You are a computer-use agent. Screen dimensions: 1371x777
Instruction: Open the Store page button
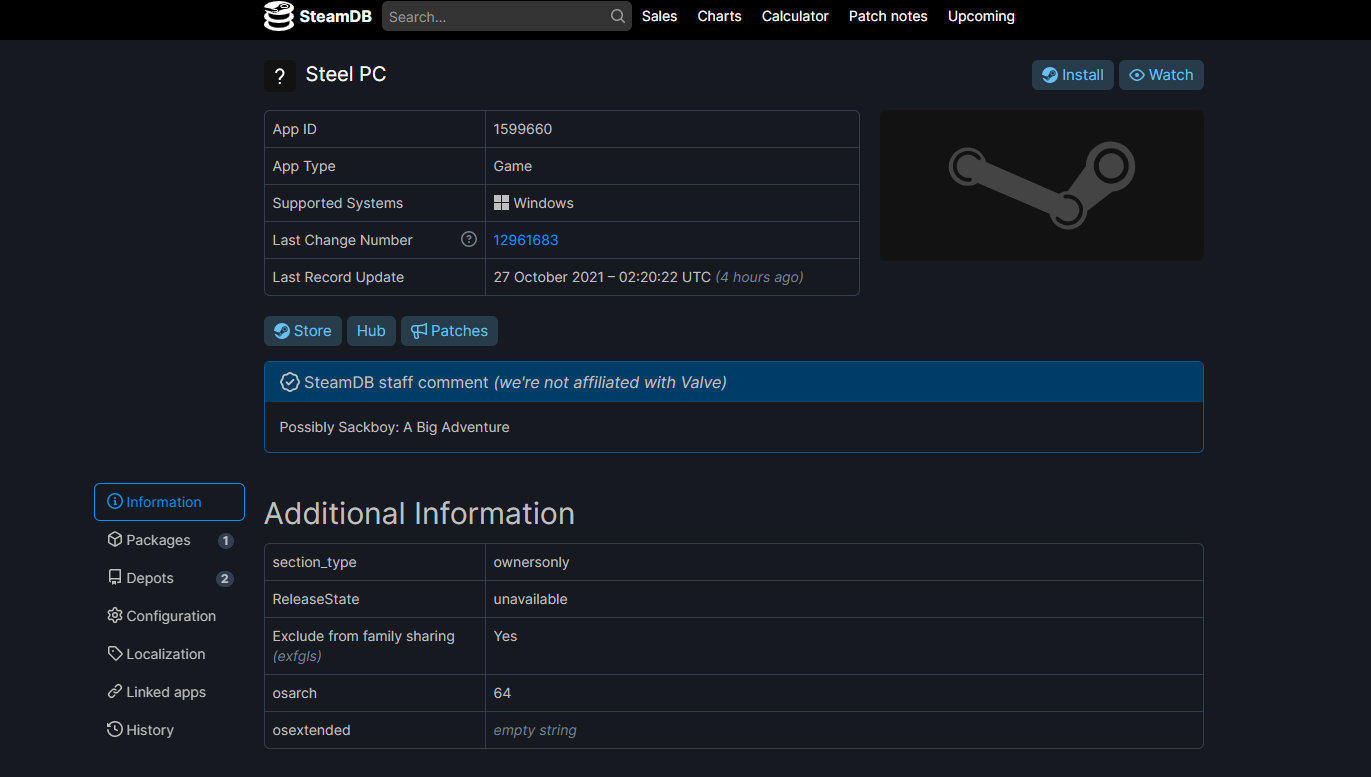[303, 331]
